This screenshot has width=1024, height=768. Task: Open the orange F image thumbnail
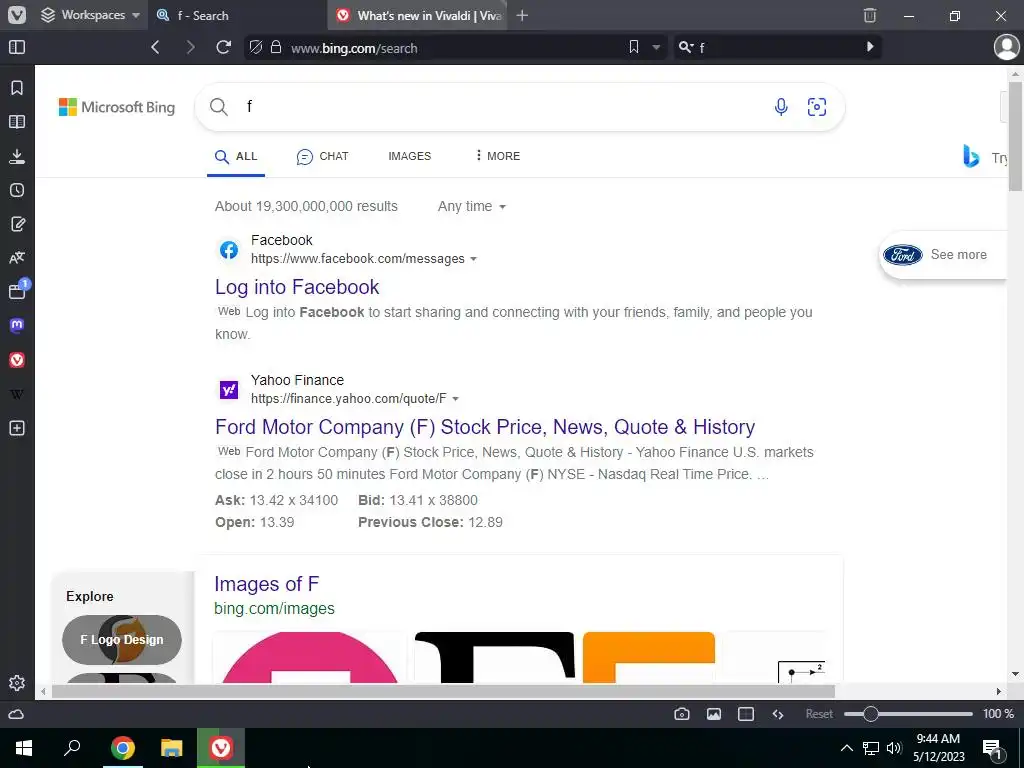coord(648,657)
